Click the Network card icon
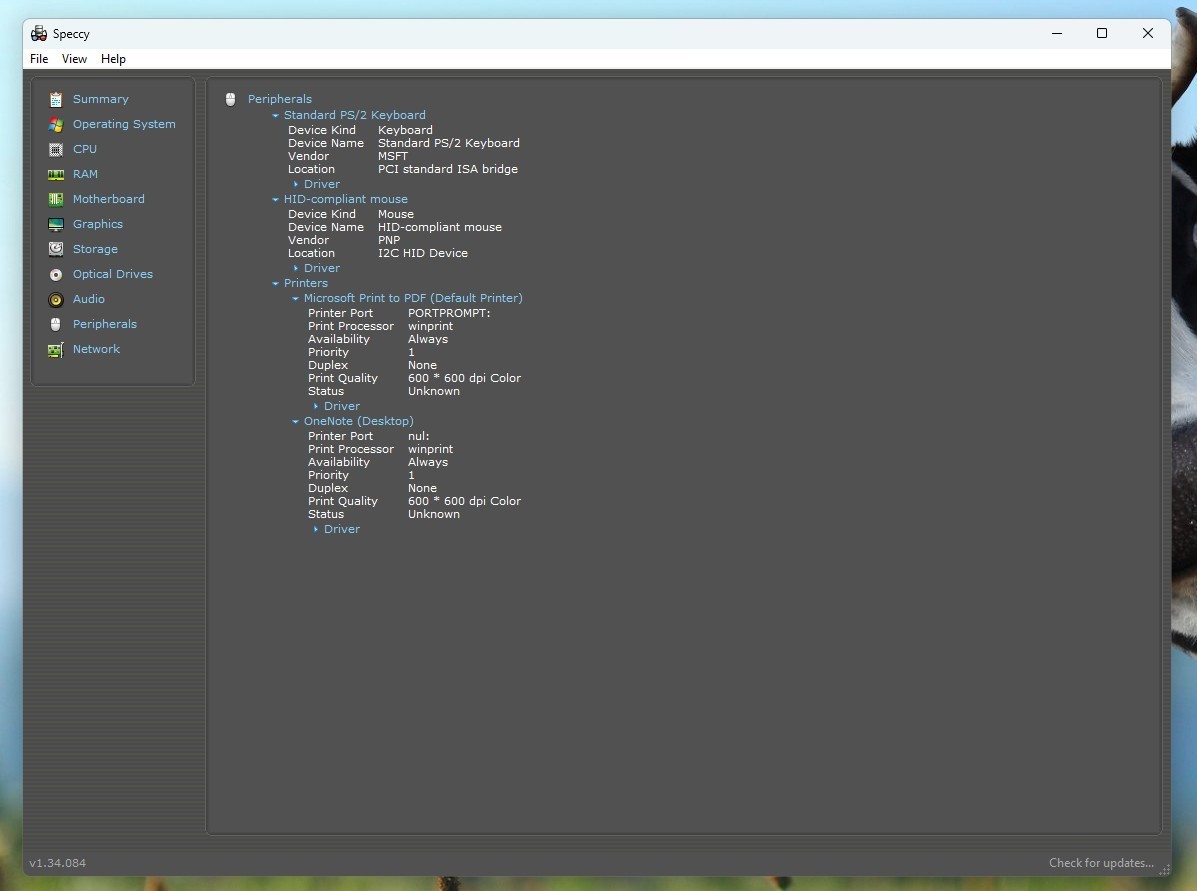The image size is (1197, 891). [x=56, y=350]
